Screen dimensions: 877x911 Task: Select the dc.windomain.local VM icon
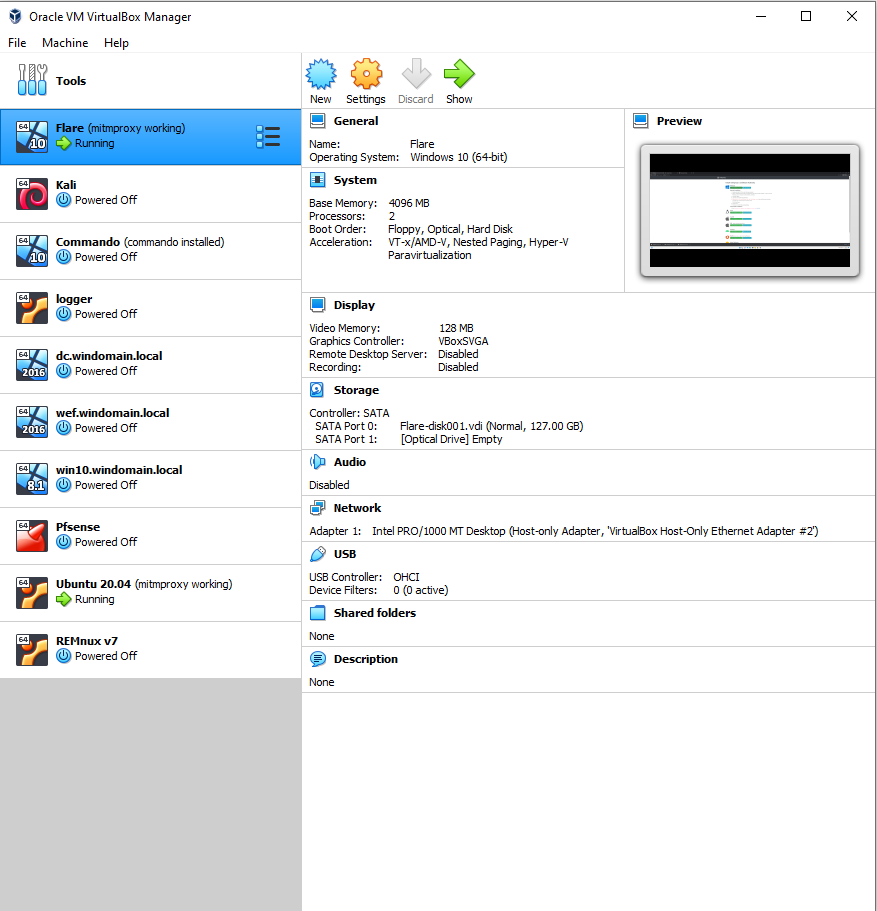(32, 364)
